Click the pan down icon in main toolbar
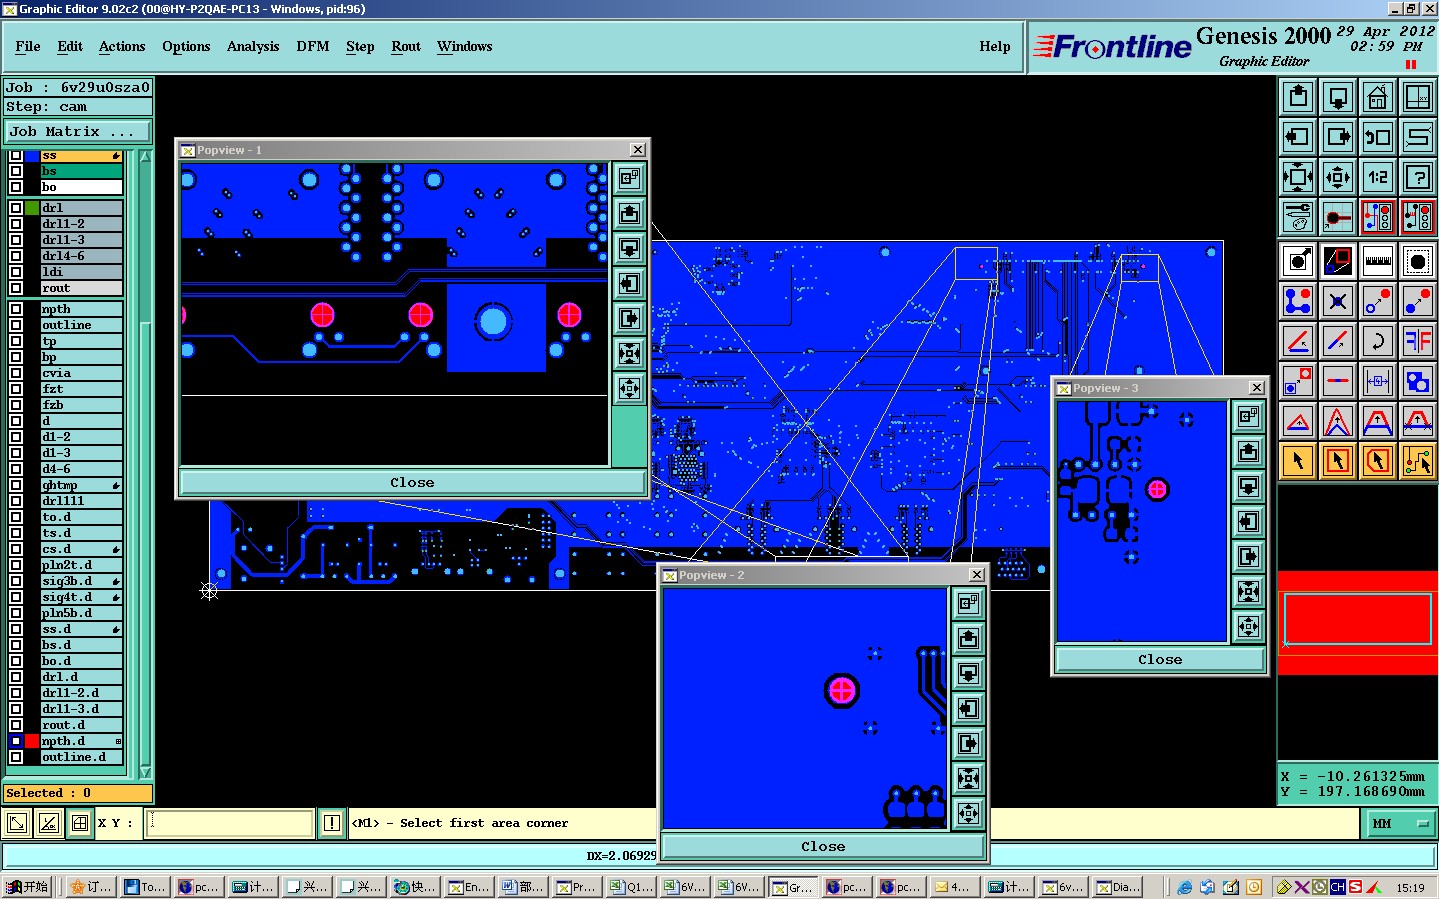Viewport: 1439px width, 899px height. (1338, 97)
